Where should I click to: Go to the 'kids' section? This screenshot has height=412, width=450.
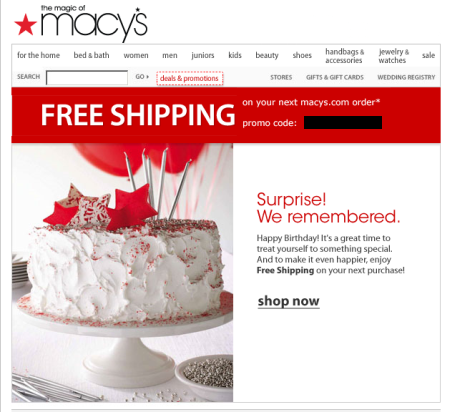235,55
